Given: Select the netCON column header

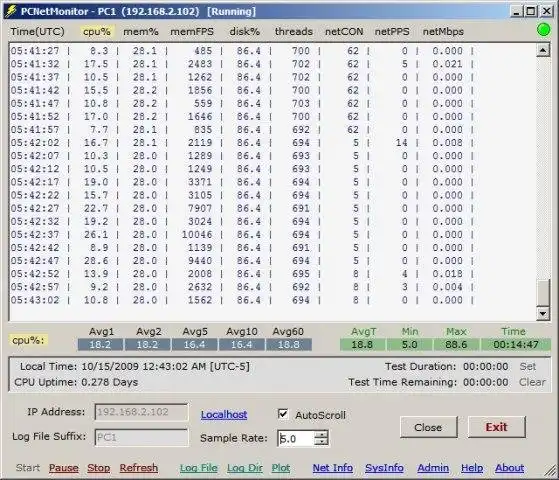Looking at the screenshot, I should [344, 31].
